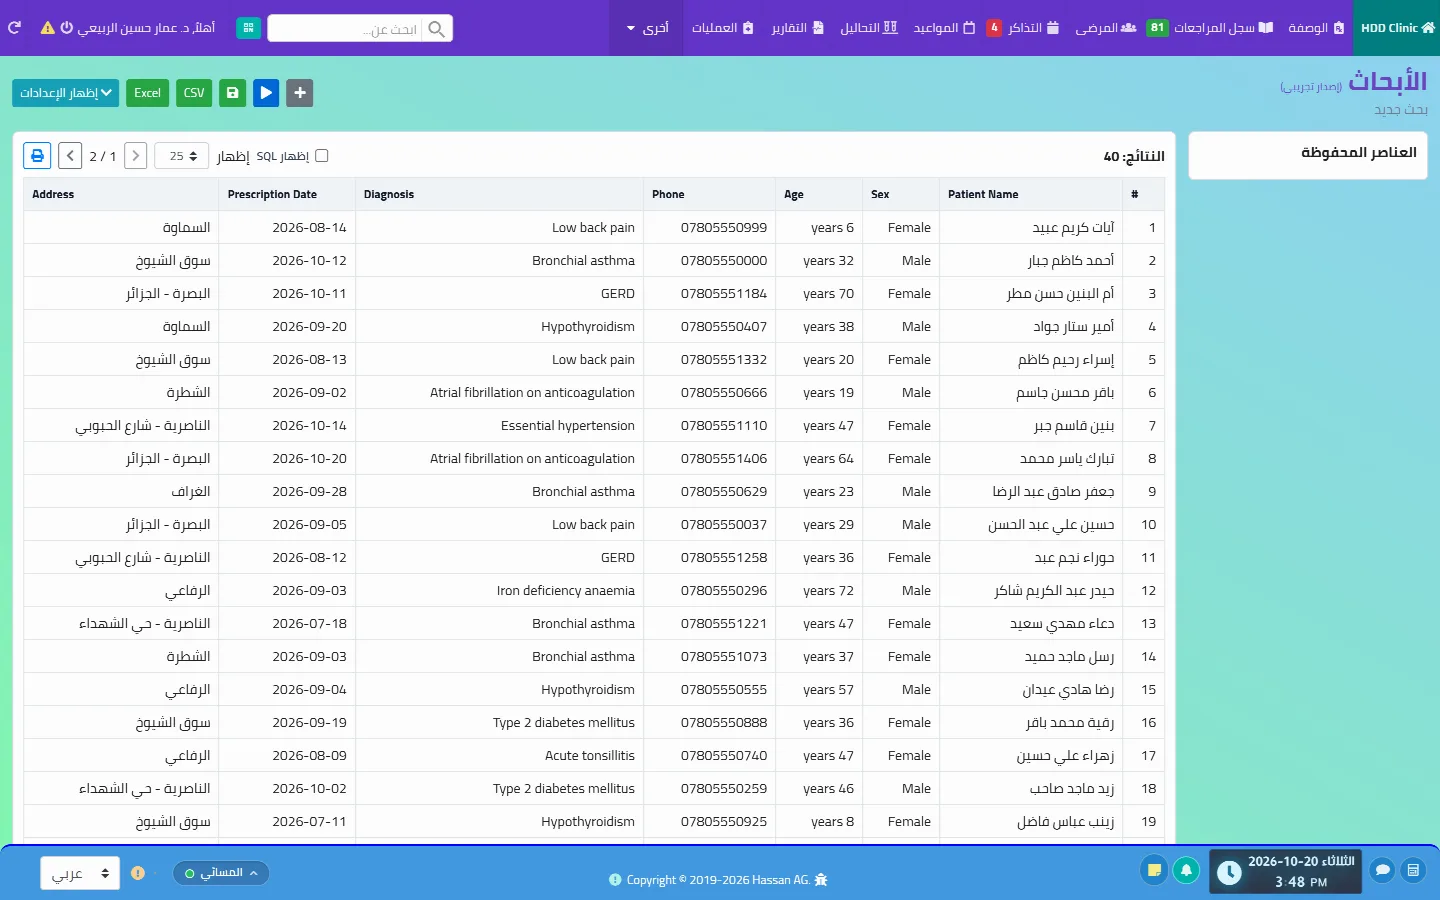Change the page size selector showing 25
This screenshot has width=1440, height=900.
(182, 156)
